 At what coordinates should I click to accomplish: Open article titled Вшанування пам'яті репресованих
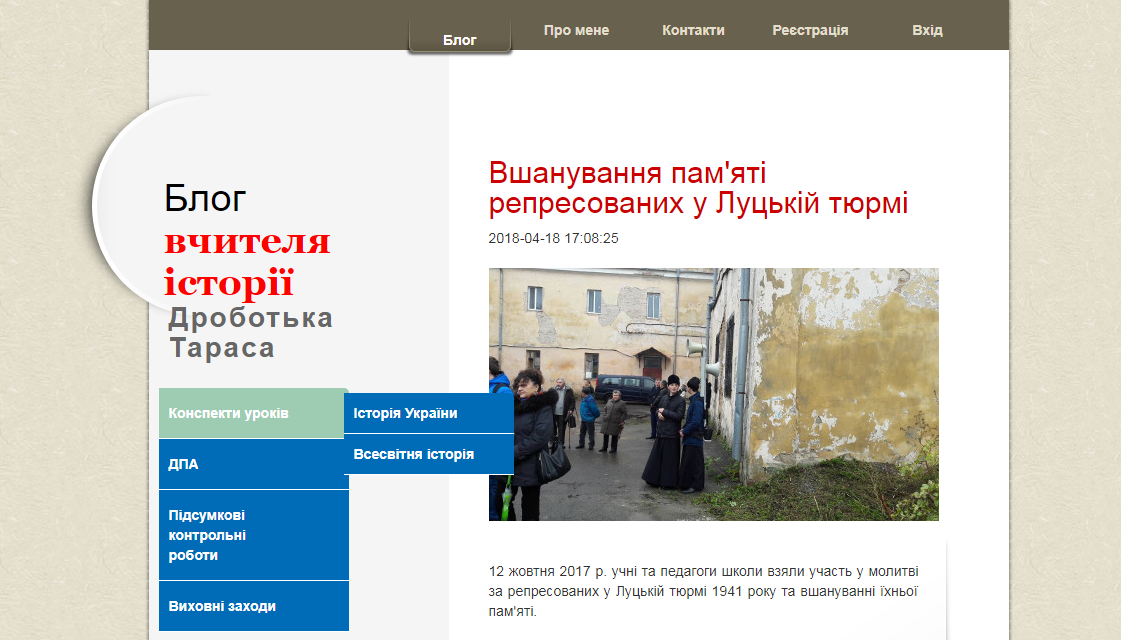pos(698,188)
